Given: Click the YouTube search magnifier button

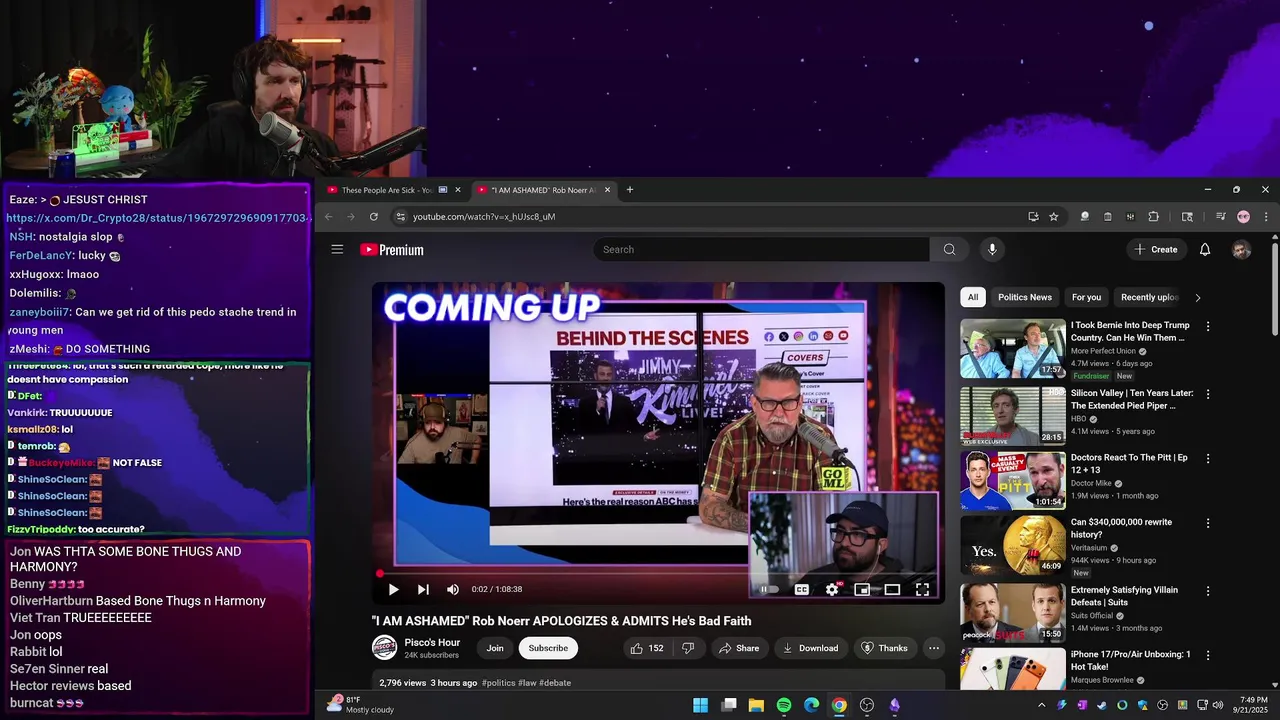Looking at the screenshot, I should tap(949, 249).
